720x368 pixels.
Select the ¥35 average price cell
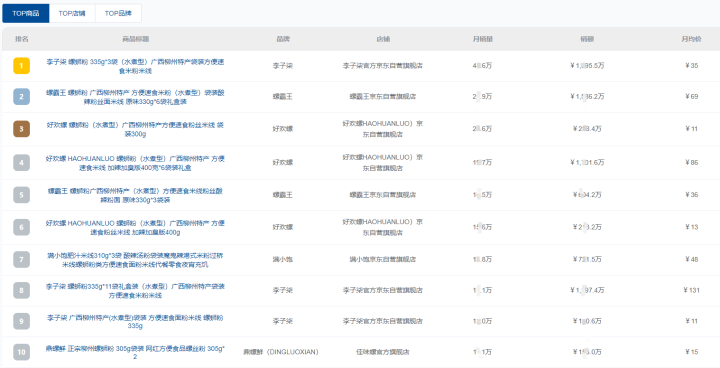click(x=691, y=66)
